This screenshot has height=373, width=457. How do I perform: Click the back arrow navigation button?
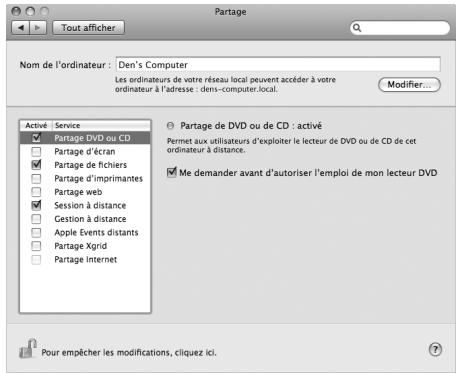coord(21,28)
